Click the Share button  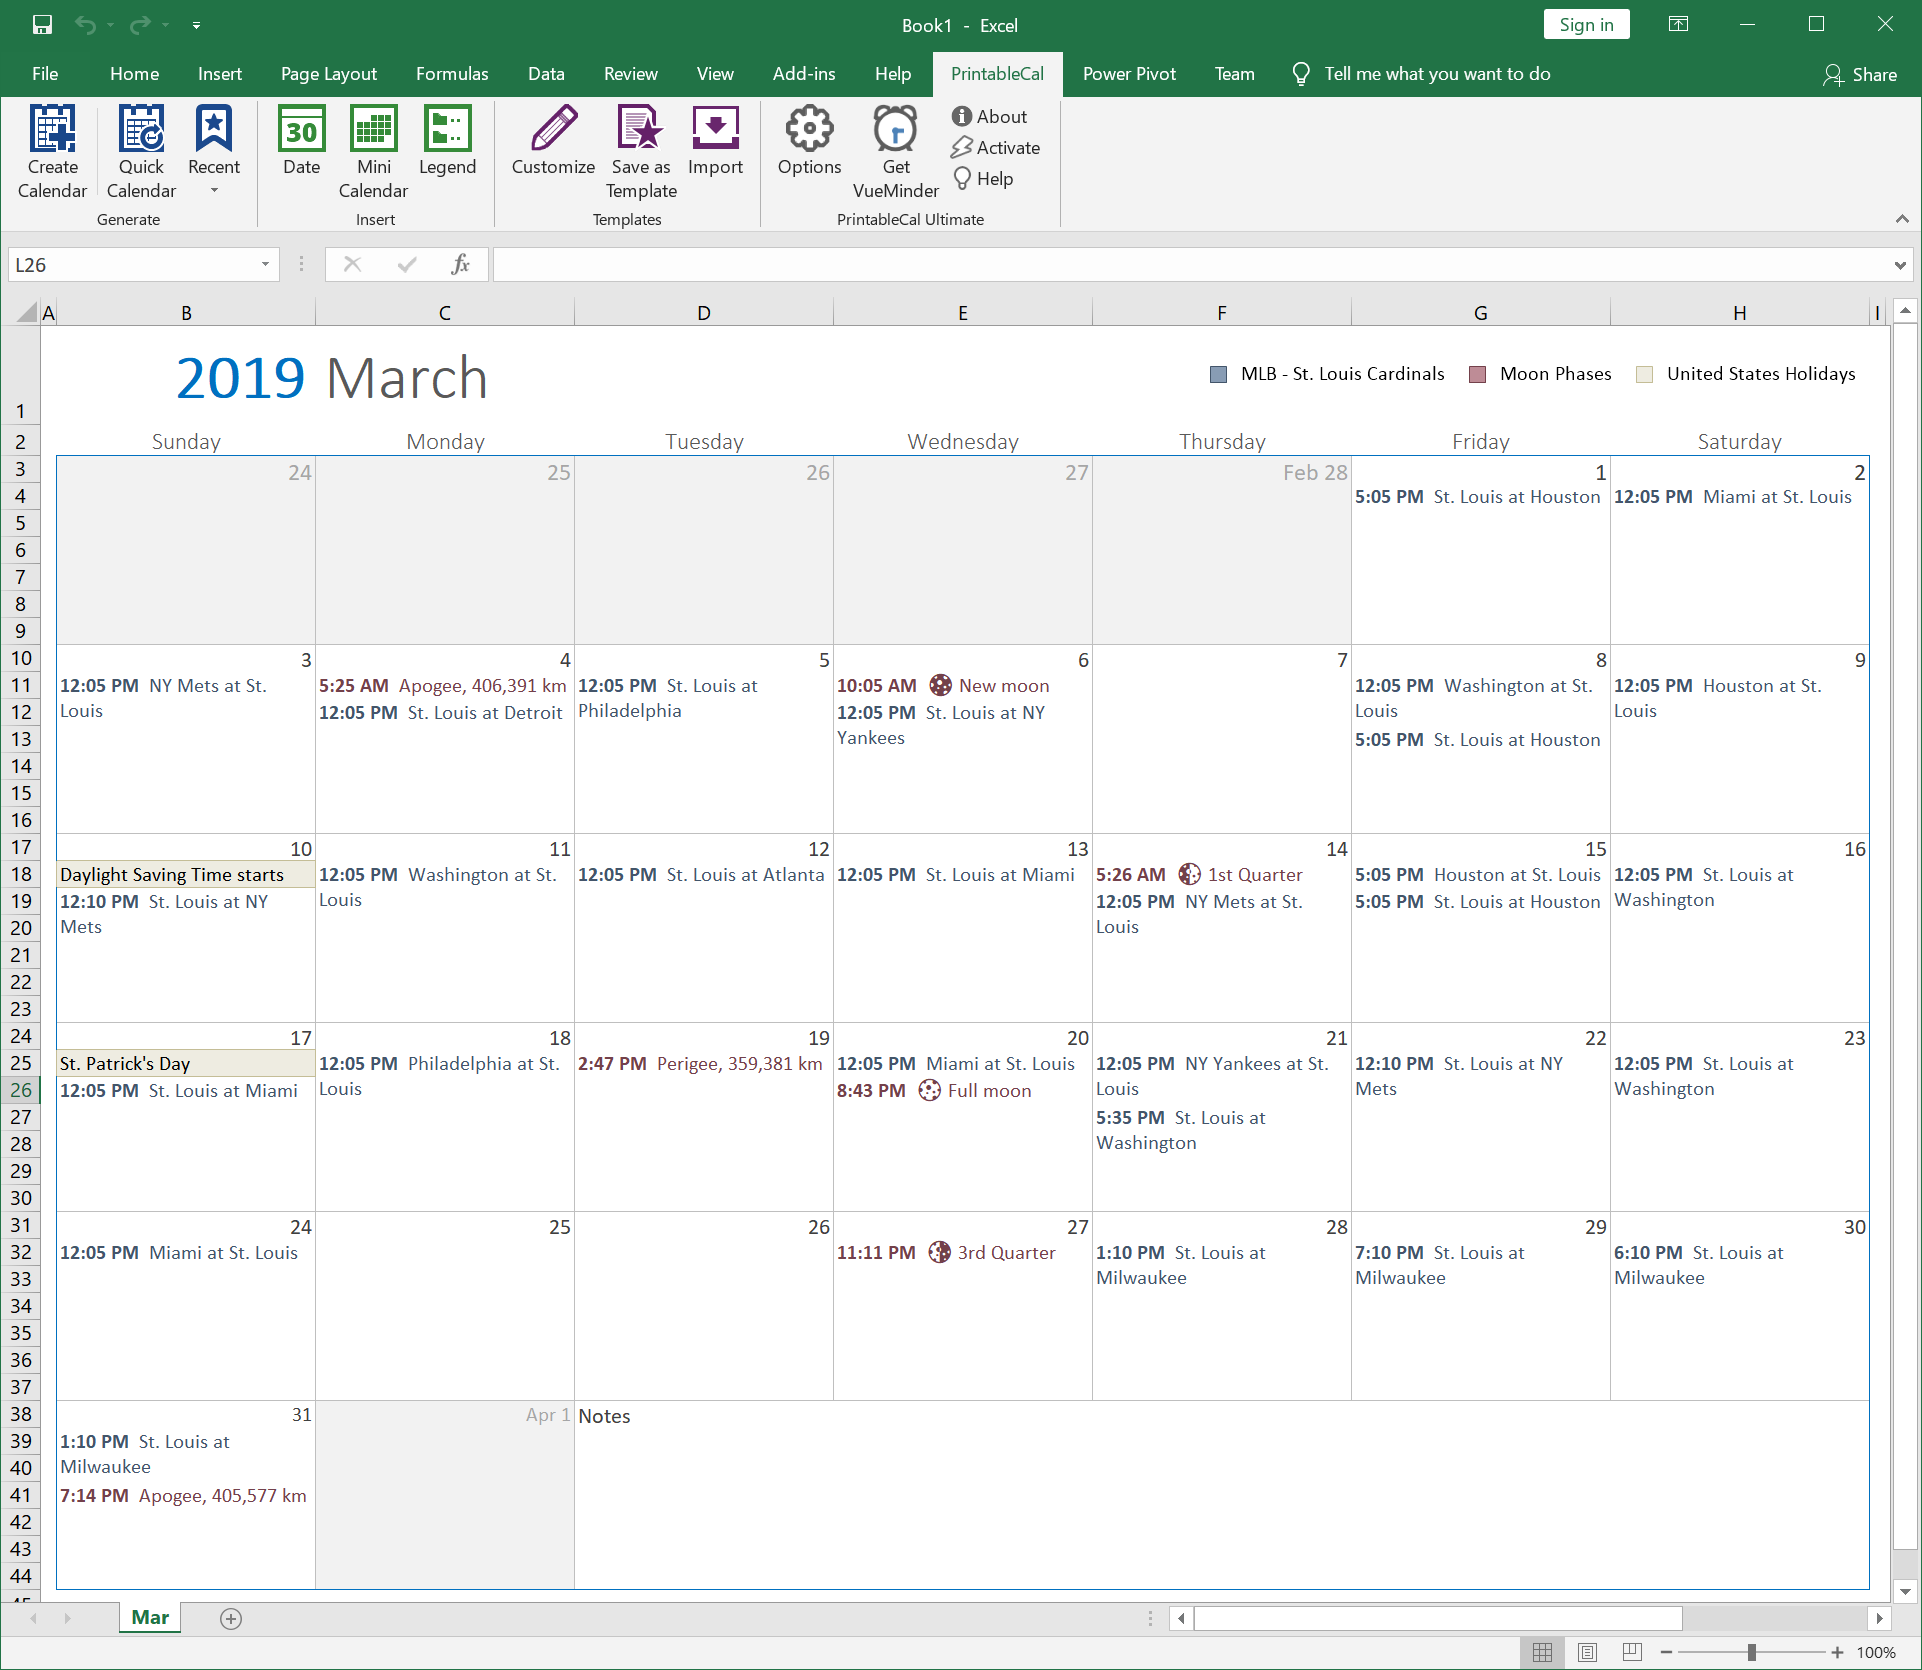click(1860, 74)
